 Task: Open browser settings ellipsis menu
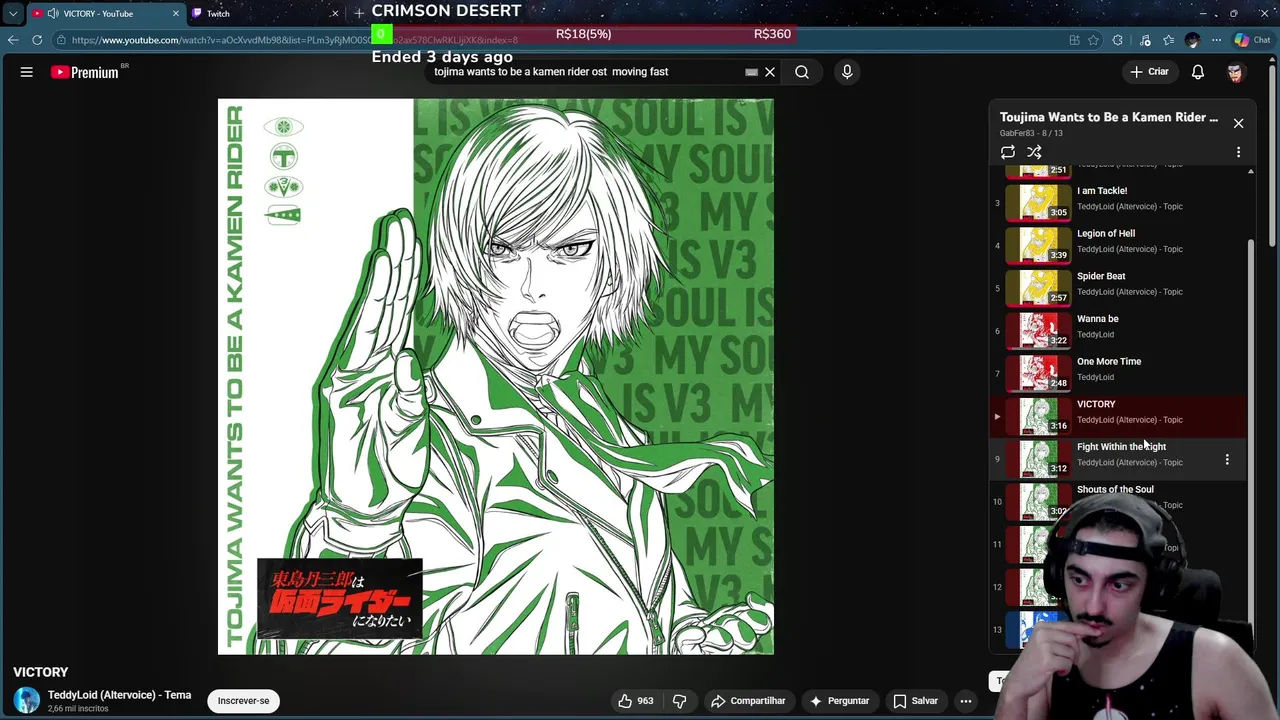coord(1216,40)
